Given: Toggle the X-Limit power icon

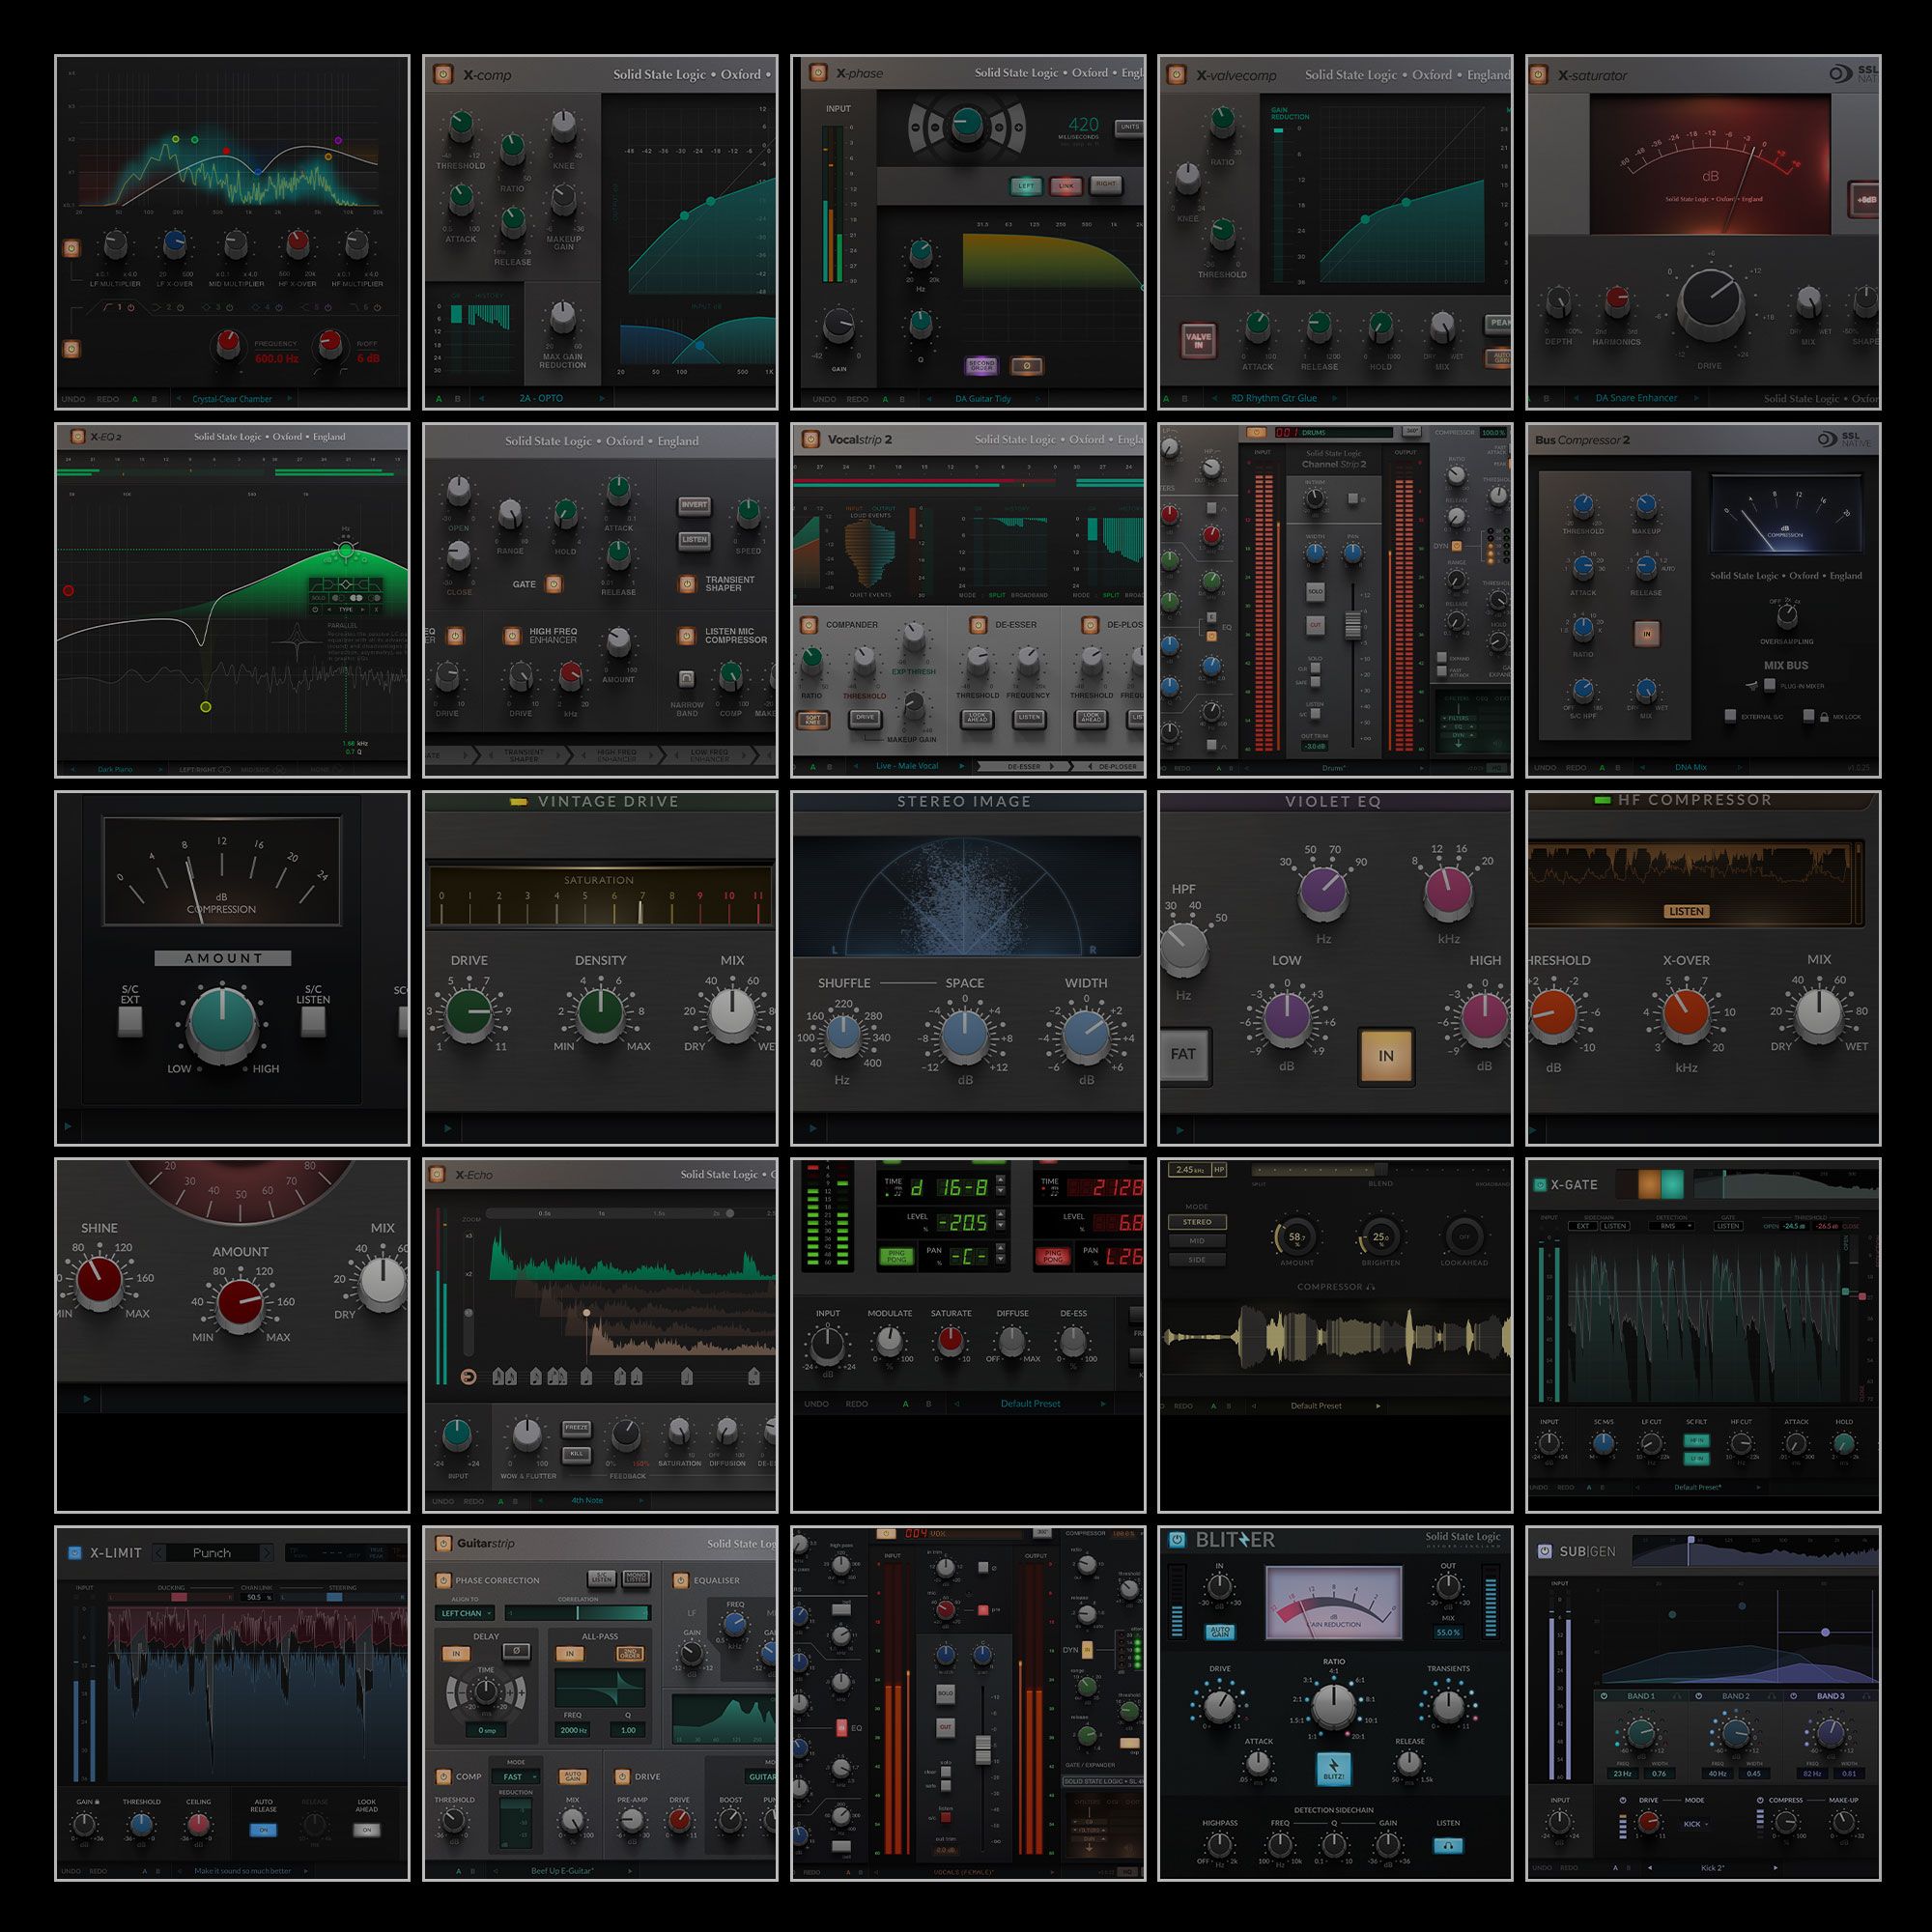Looking at the screenshot, I should point(74,1553).
